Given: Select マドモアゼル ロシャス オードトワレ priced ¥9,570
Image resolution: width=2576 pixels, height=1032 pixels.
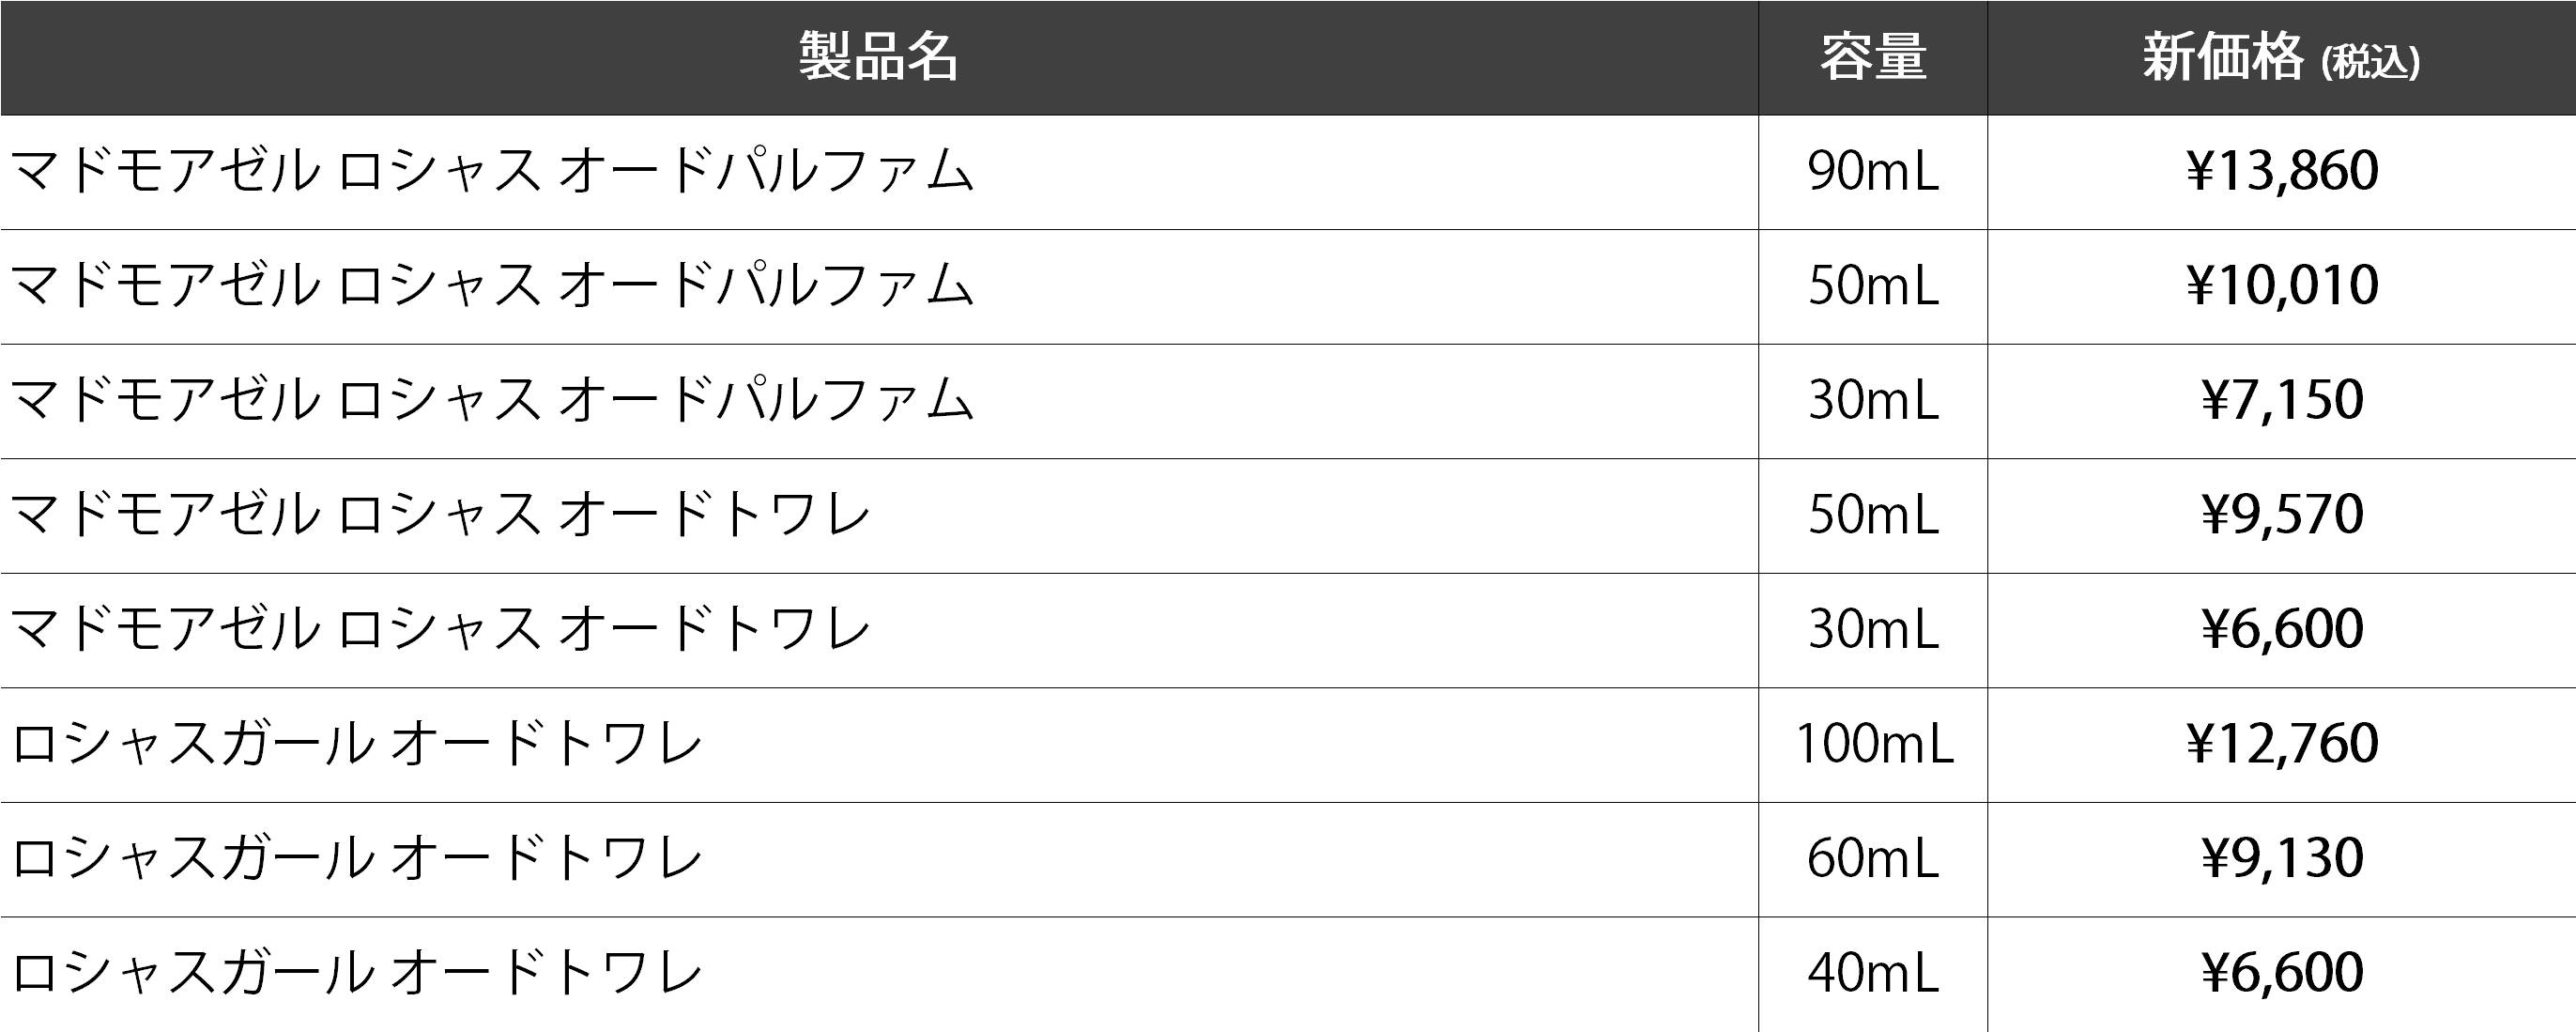Looking at the screenshot, I should 440,515.
